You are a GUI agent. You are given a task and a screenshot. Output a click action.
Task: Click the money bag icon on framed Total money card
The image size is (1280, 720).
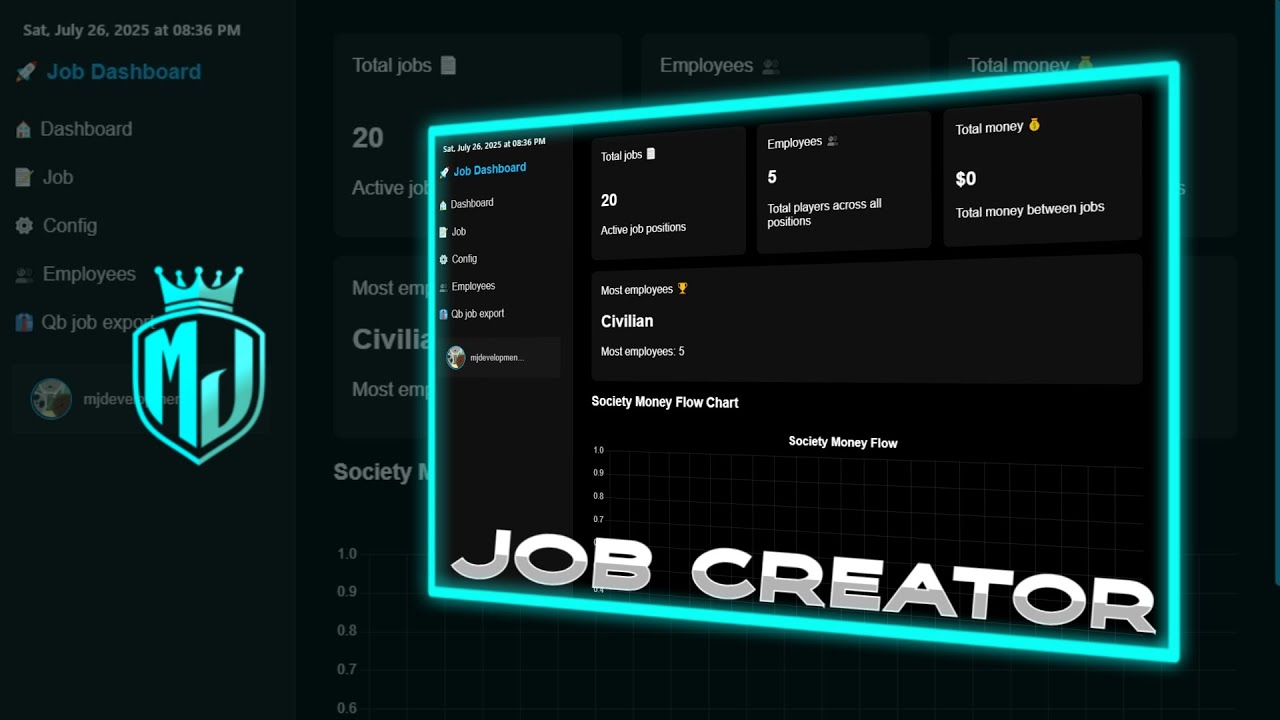point(1034,125)
